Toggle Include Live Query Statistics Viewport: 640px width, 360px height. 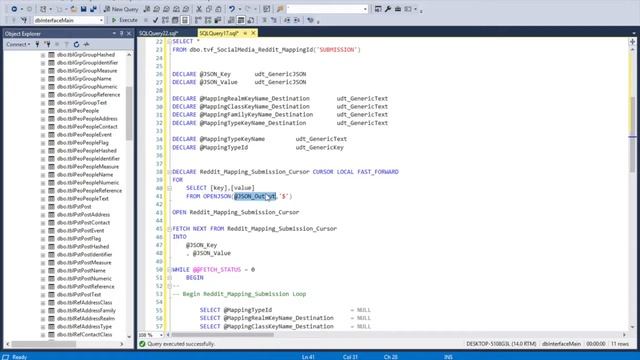click(x=208, y=20)
